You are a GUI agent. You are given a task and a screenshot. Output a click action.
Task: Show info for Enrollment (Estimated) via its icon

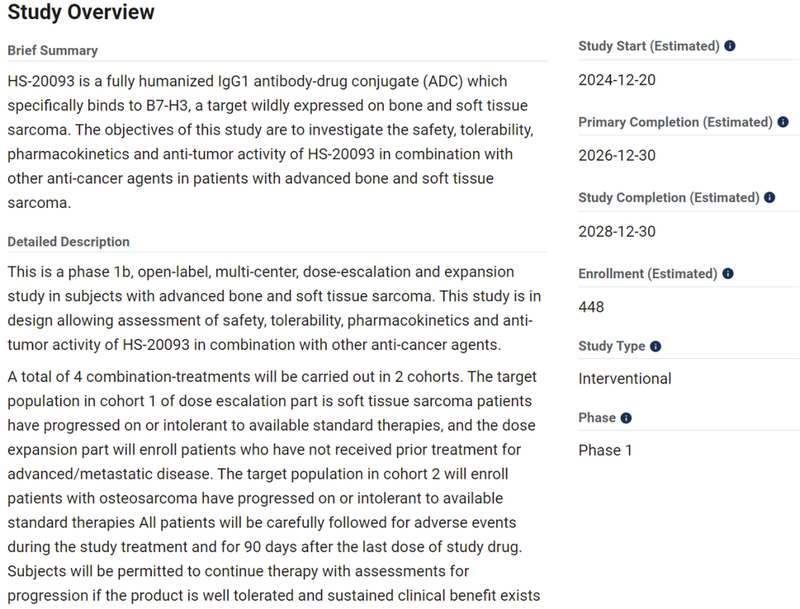[730, 274]
